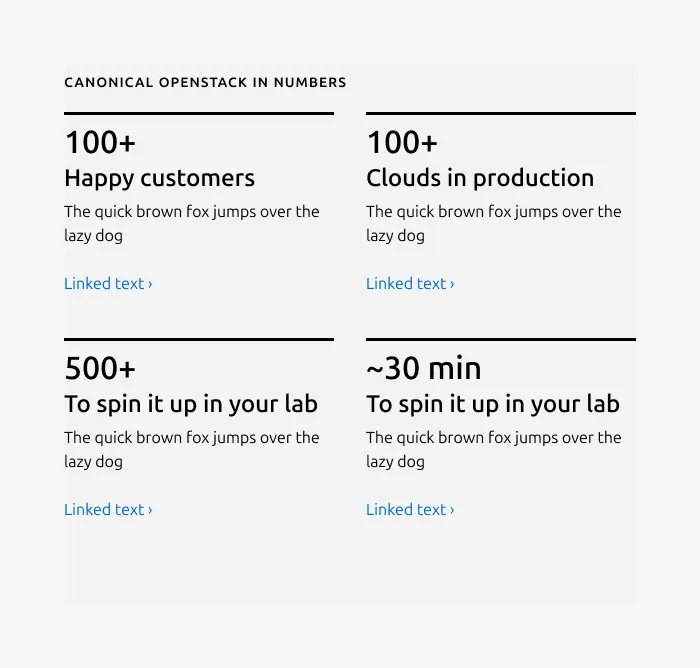Viewport: 700px width, 668px height.
Task: Click the 100+ figure above Happy customers
Action: pos(100,142)
